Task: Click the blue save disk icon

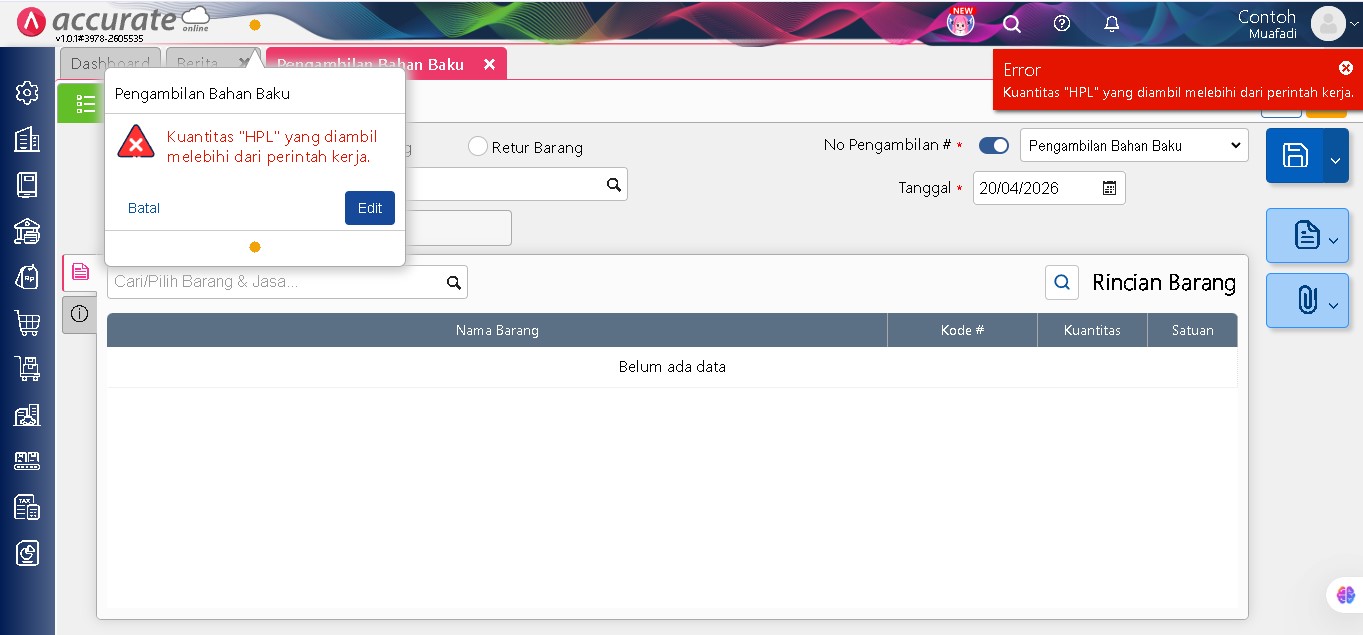Action: coord(1294,155)
